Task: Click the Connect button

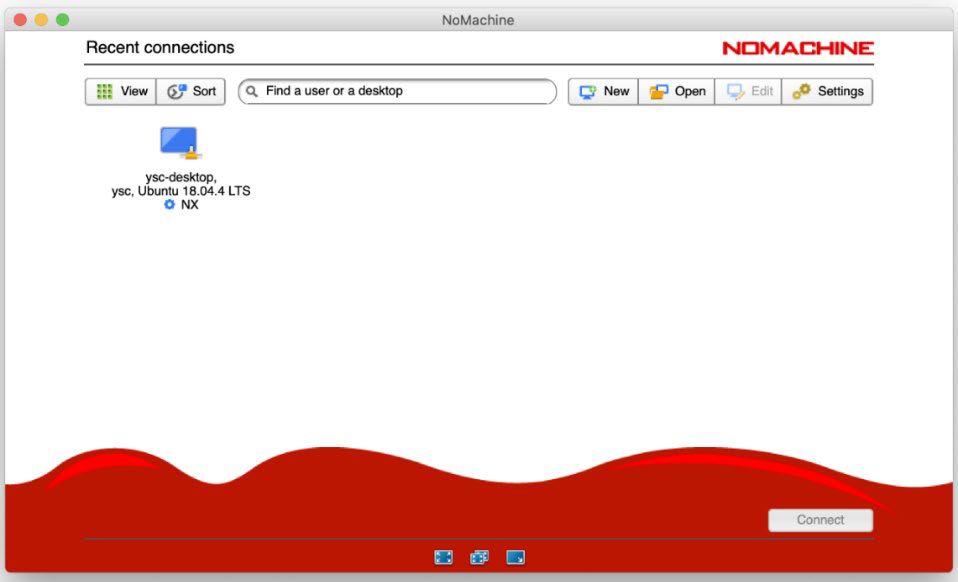Action: [x=821, y=520]
